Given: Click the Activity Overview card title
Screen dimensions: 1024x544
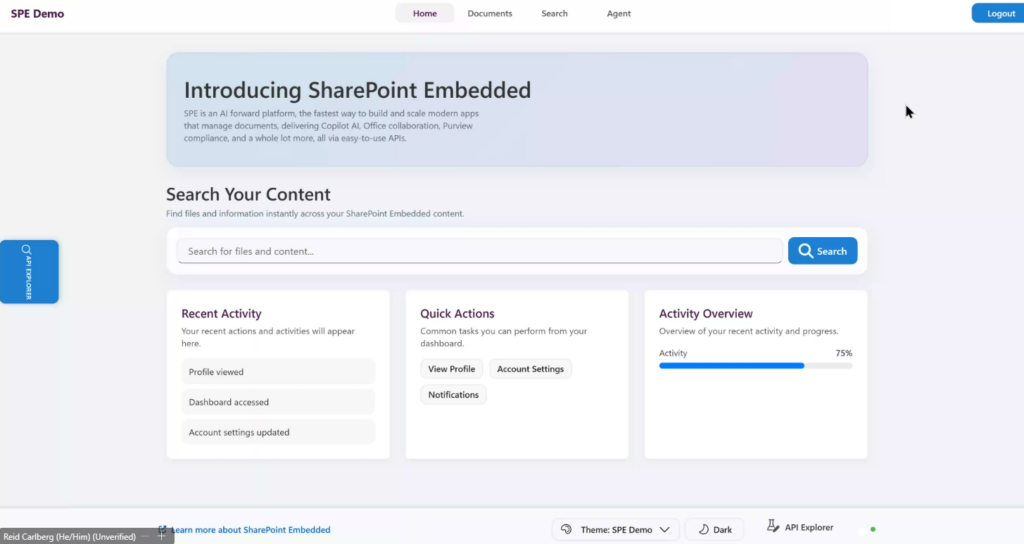Looking at the screenshot, I should [x=706, y=313].
